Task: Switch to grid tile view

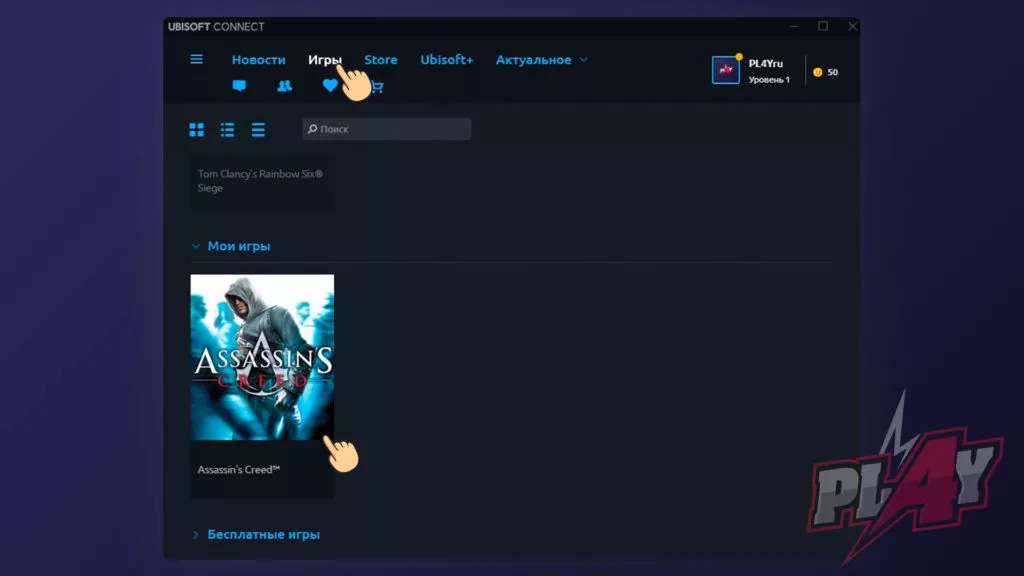Action: [x=197, y=129]
